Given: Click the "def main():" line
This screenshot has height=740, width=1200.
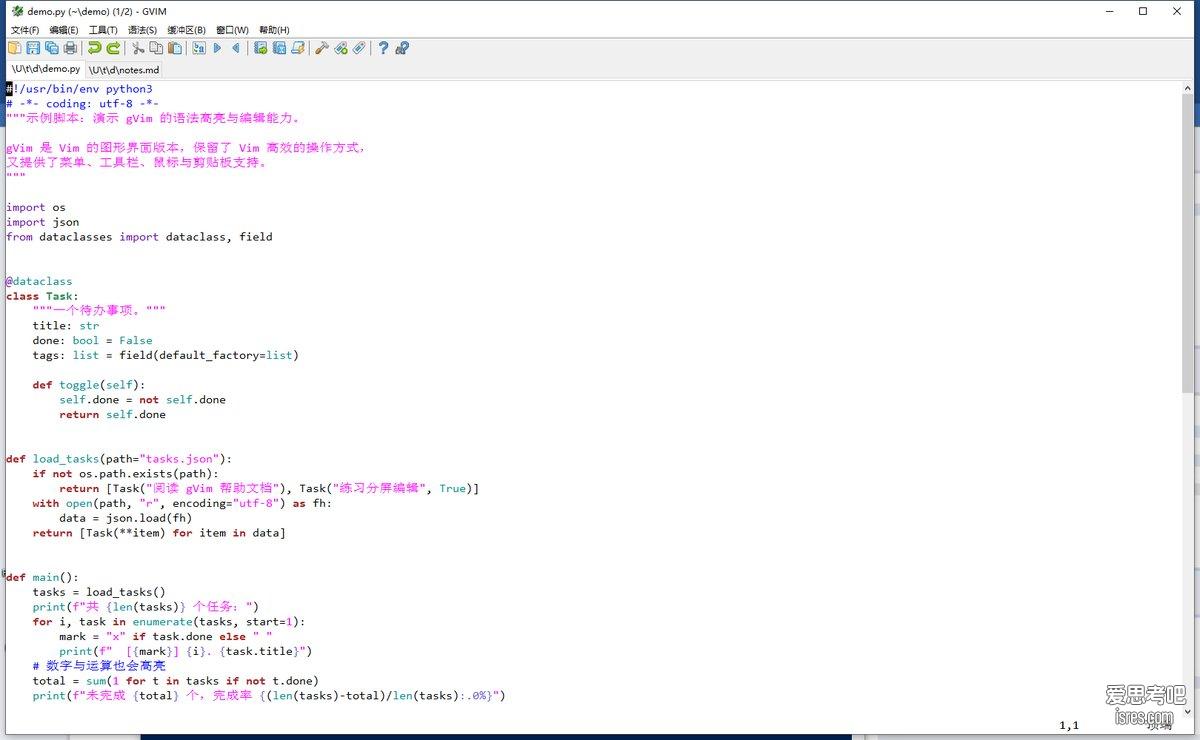Looking at the screenshot, I should tap(42, 577).
